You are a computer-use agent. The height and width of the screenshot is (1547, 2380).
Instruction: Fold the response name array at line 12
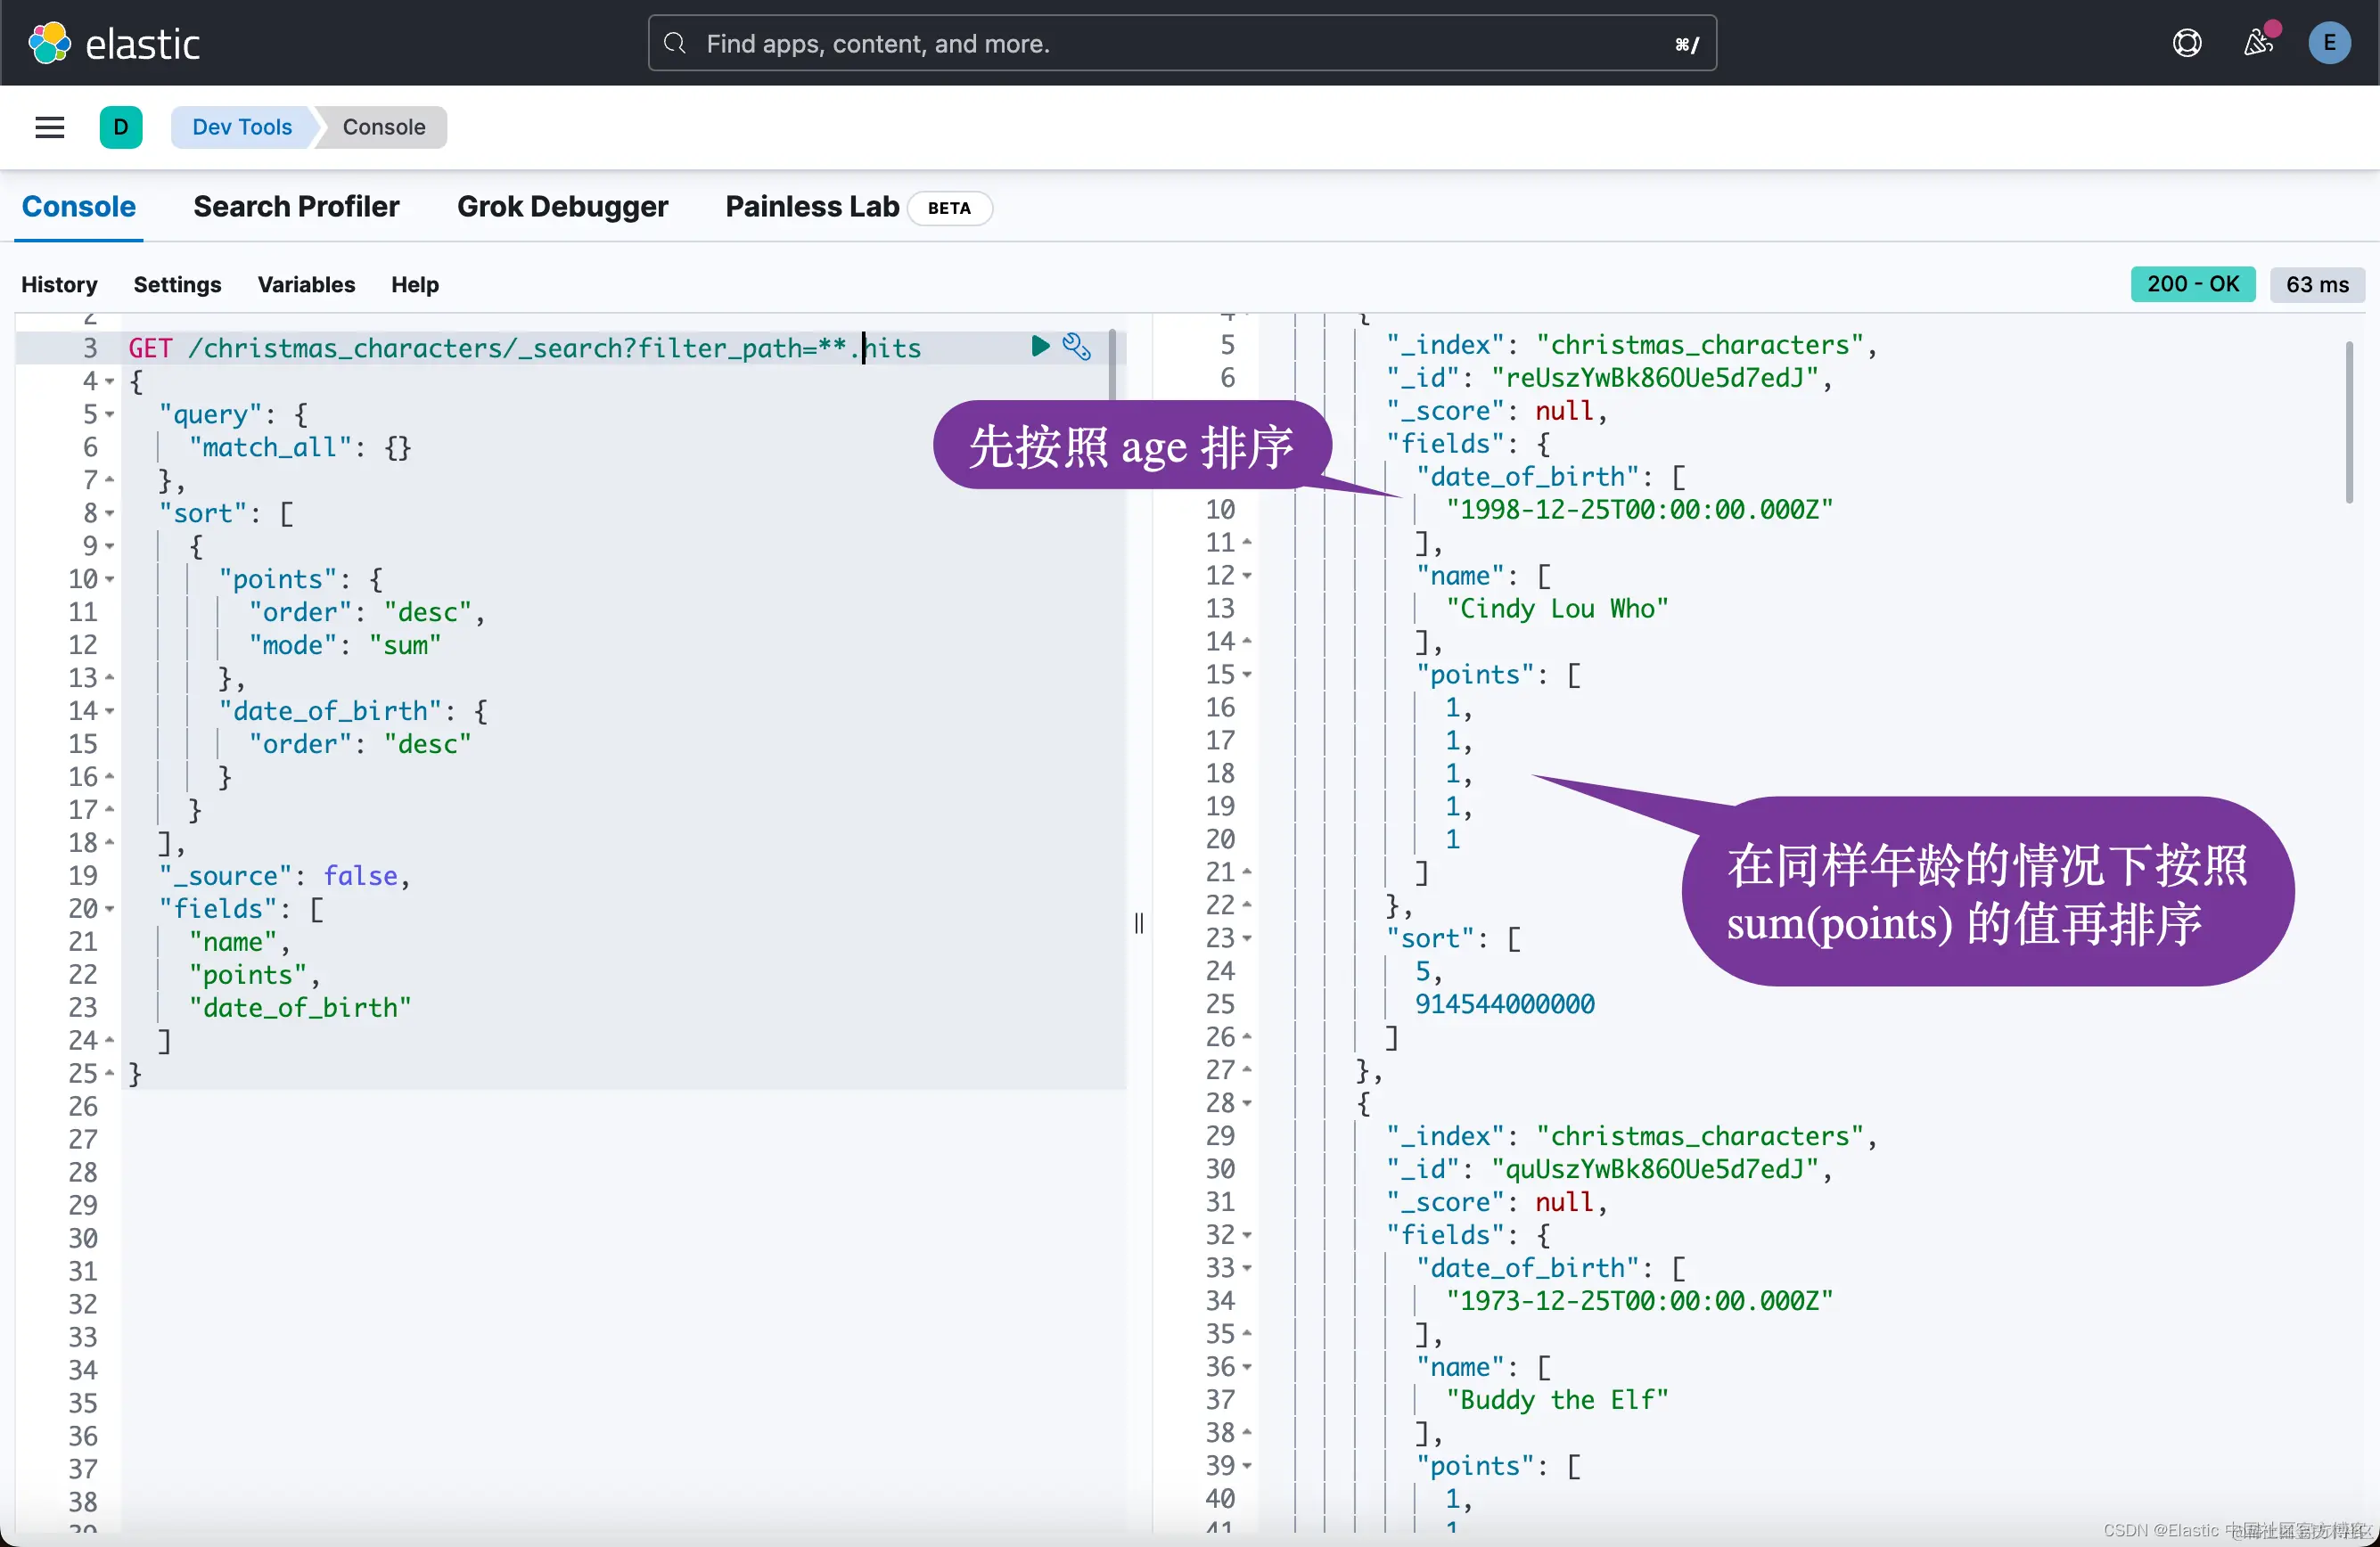[1247, 576]
